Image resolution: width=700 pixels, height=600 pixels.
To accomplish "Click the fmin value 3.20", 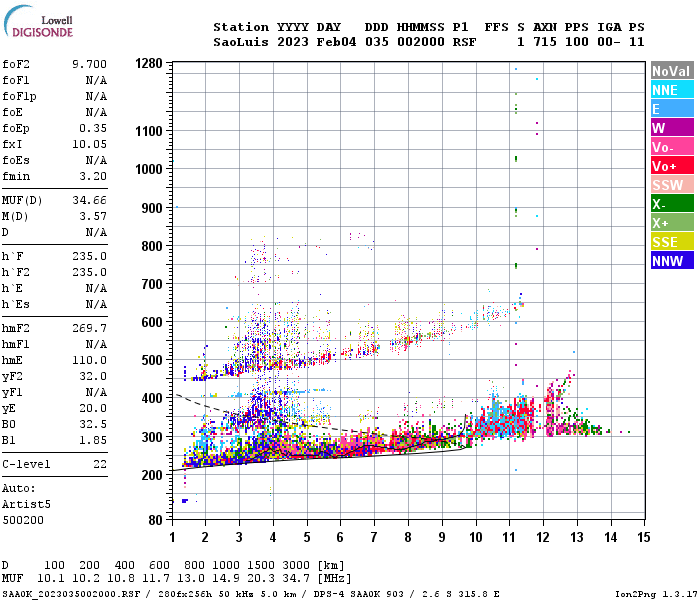I will pos(93,176).
